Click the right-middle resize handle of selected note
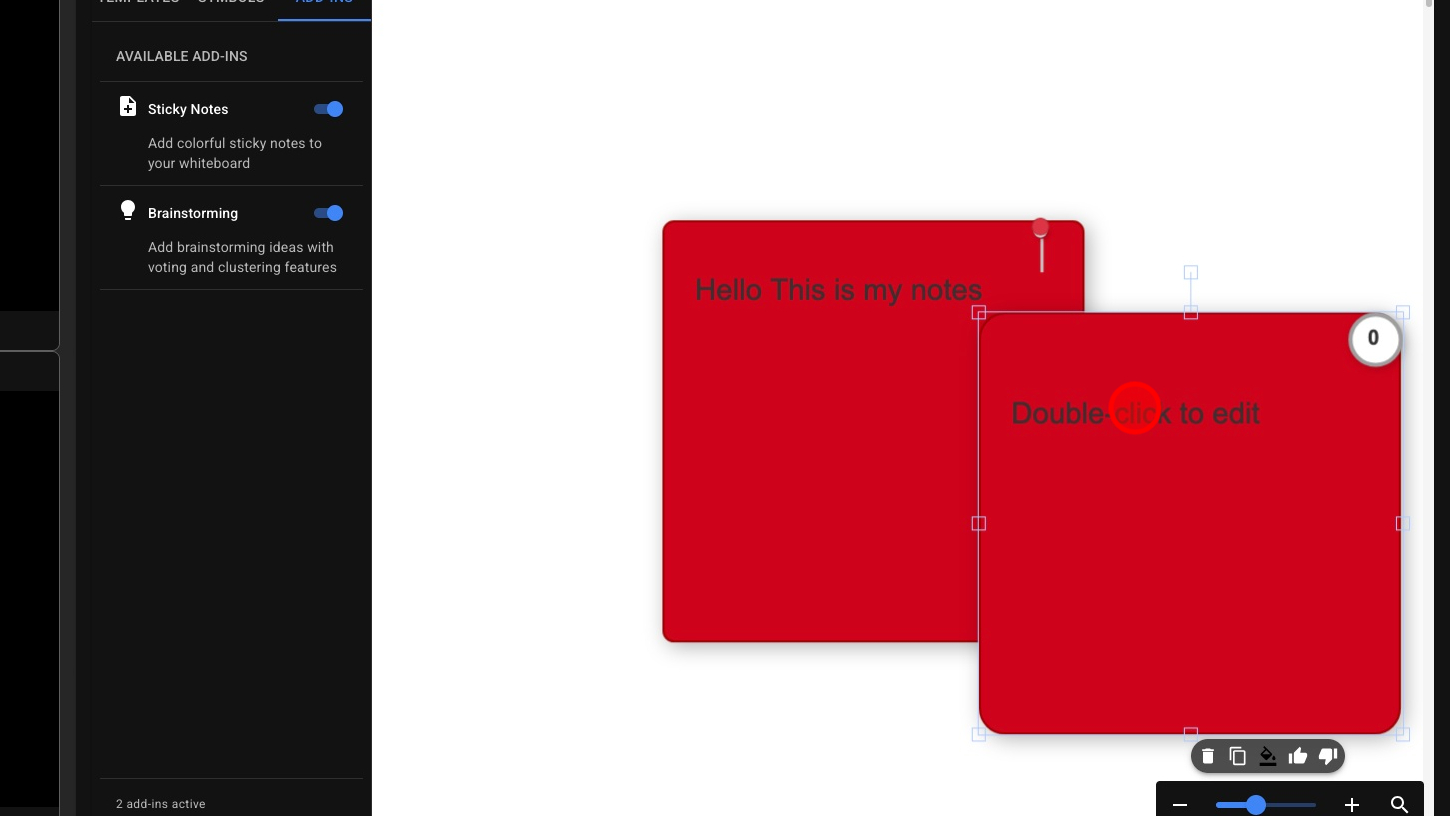1450x816 pixels. [1402, 523]
